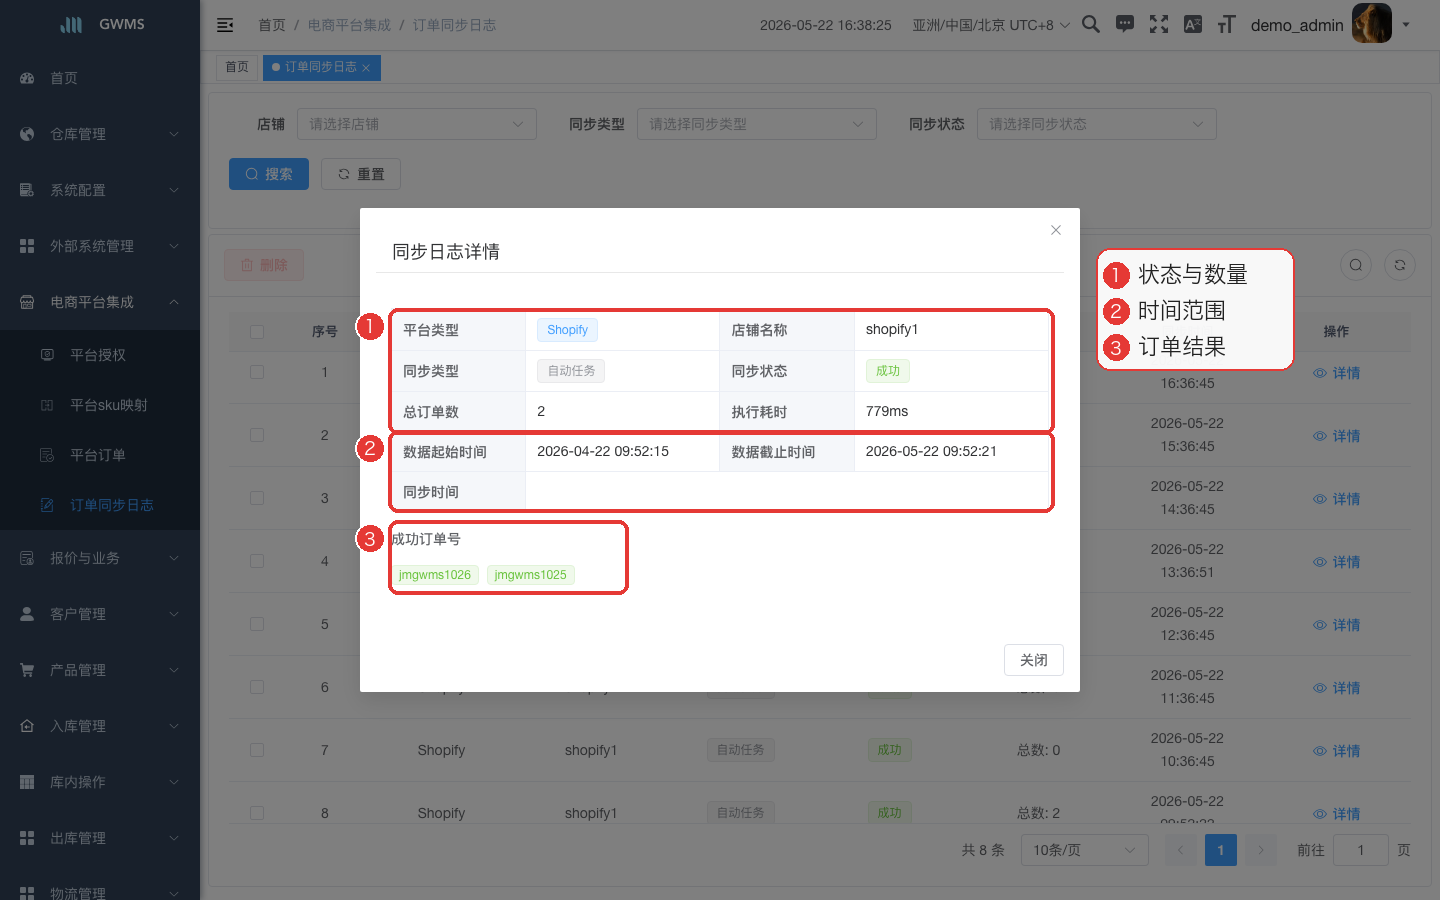
Task: Go to 首页 in the sidebar
Action: click(100, 78)
